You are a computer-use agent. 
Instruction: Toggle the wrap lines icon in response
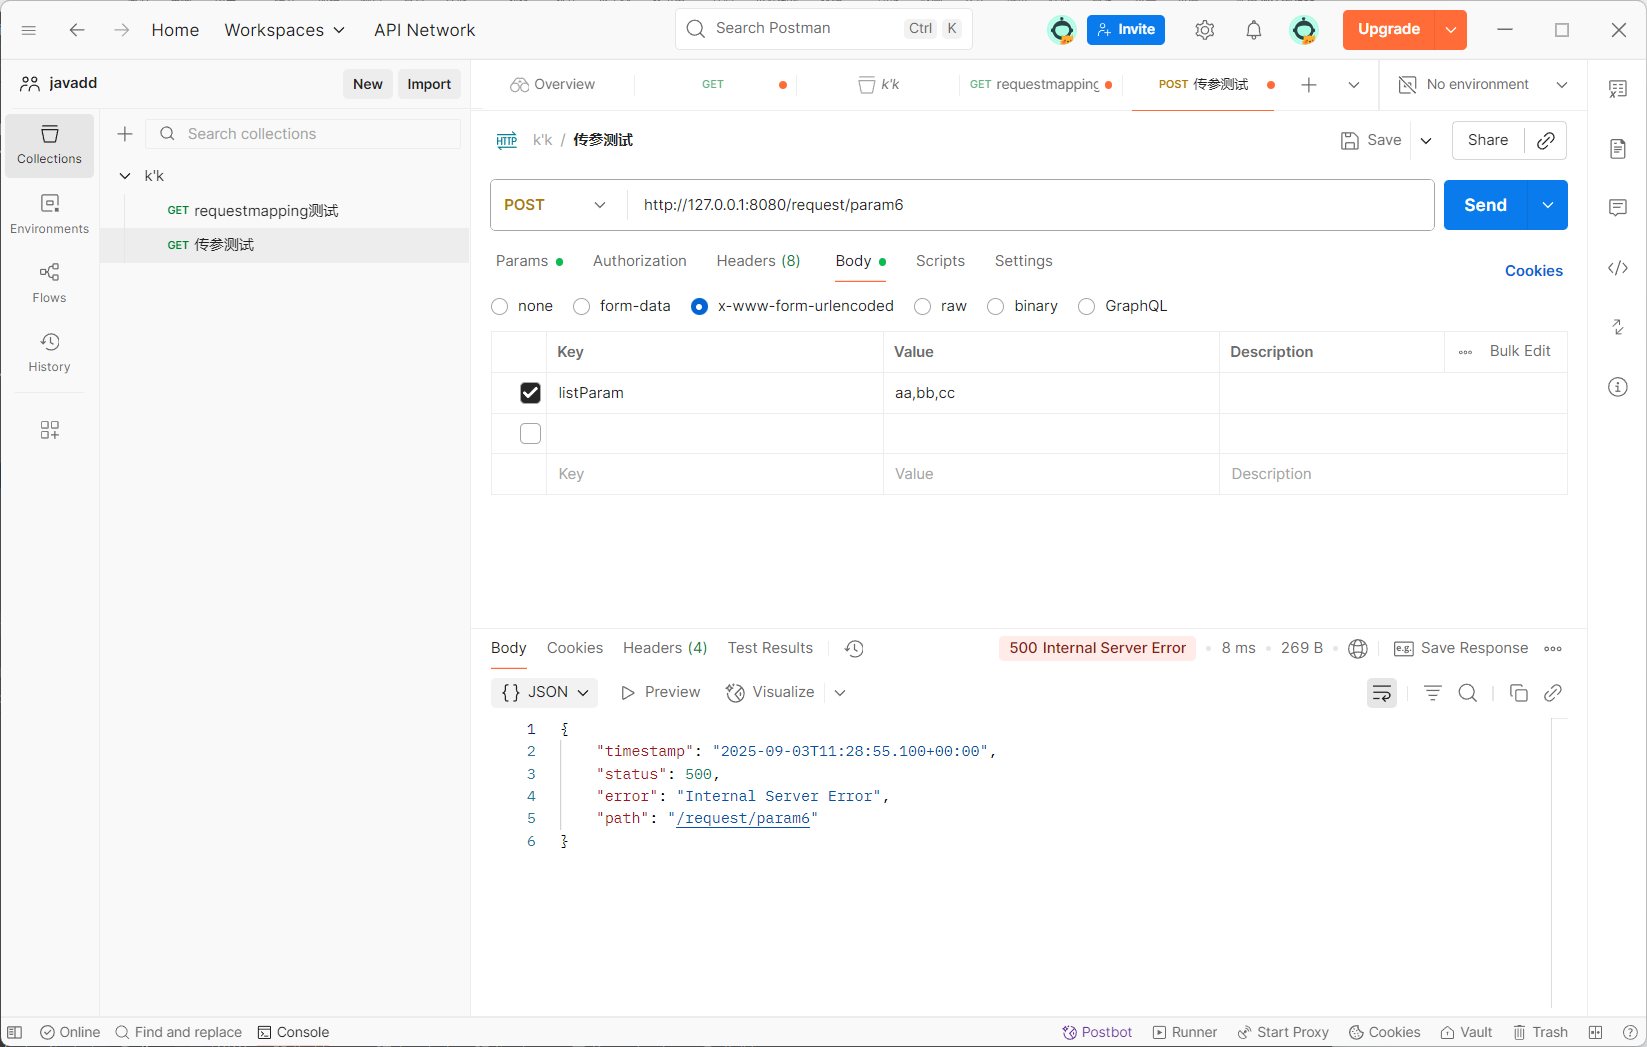1382,693
